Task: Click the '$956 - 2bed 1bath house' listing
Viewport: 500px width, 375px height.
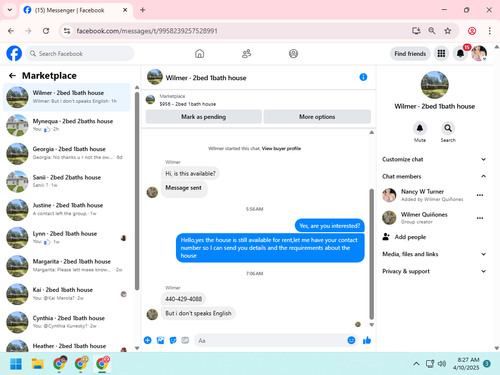Action: (188, 104)
